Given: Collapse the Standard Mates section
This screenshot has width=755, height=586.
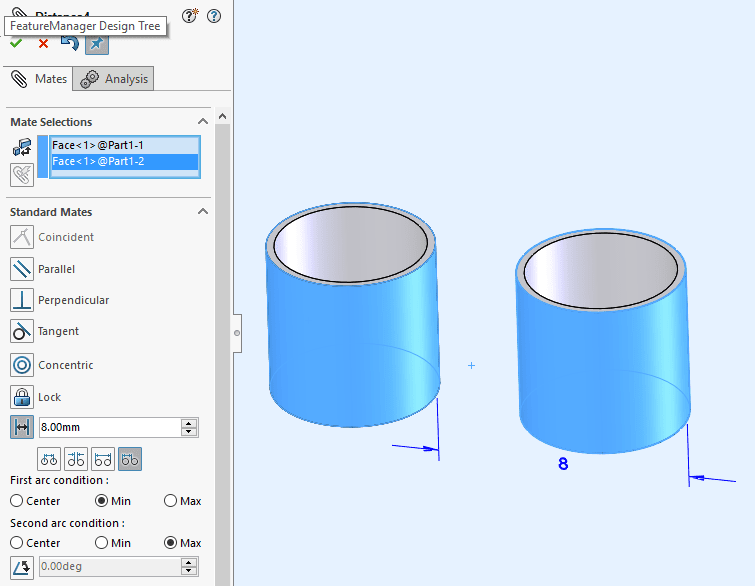Looking at the screenshot, I should tap(203, 212).
